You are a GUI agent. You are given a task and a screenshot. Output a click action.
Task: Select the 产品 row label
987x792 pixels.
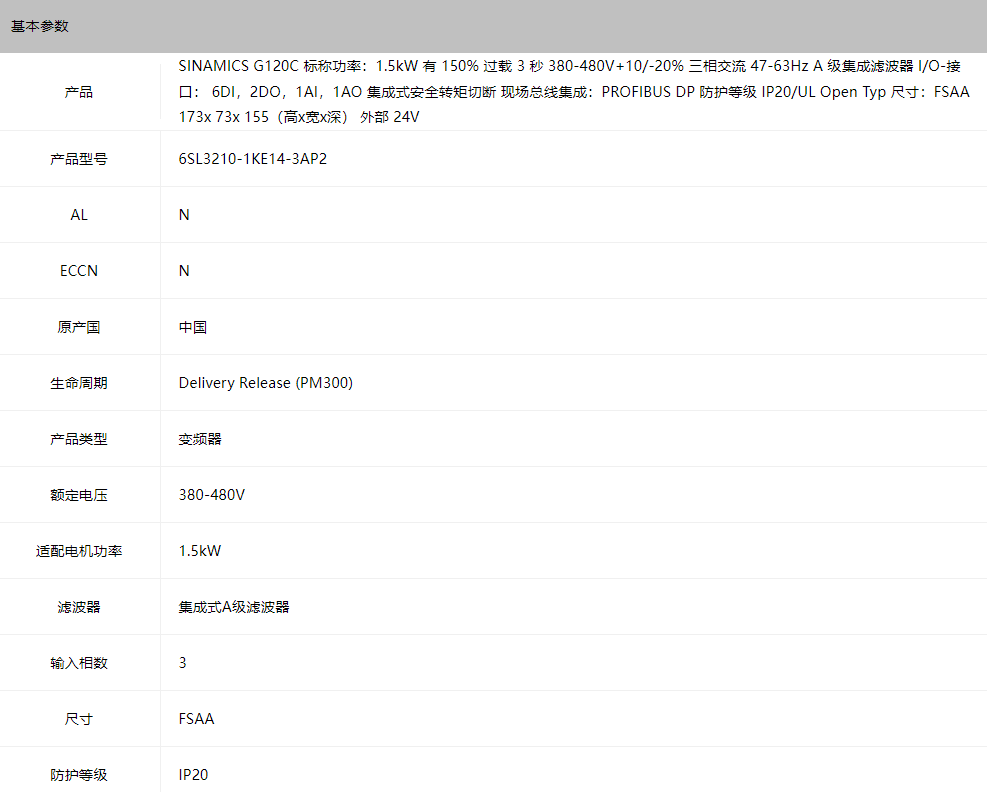79,92
